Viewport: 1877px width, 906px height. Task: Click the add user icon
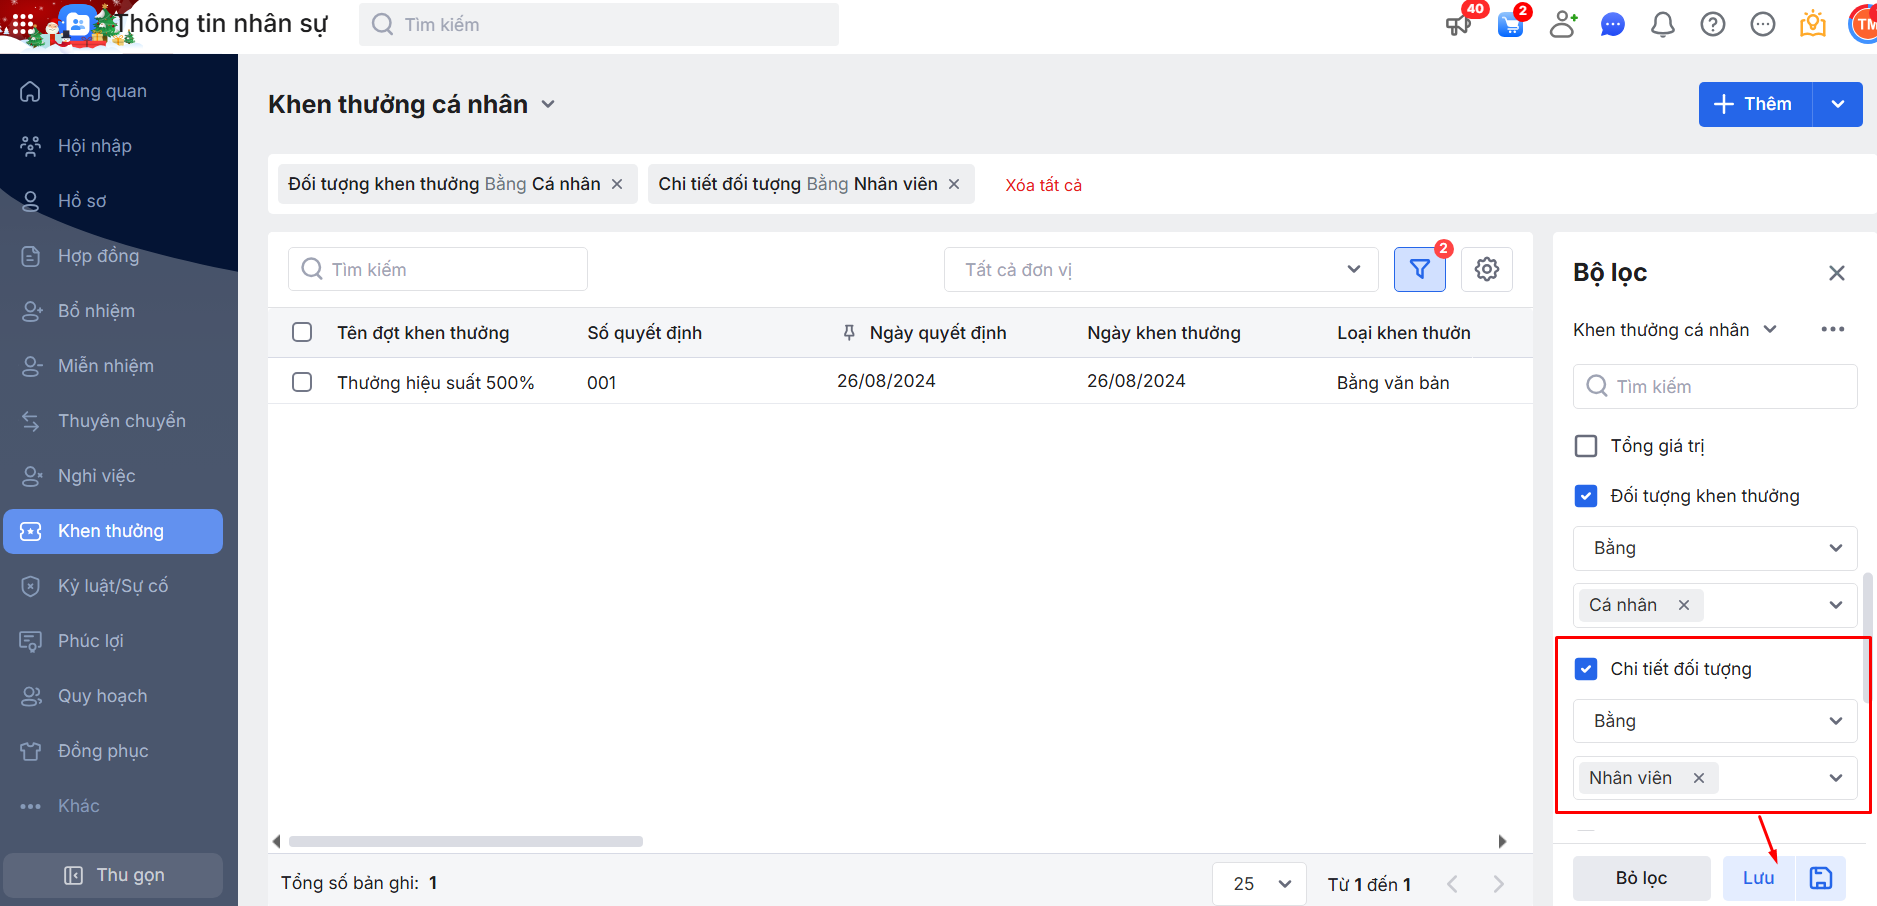(1563, 24)
